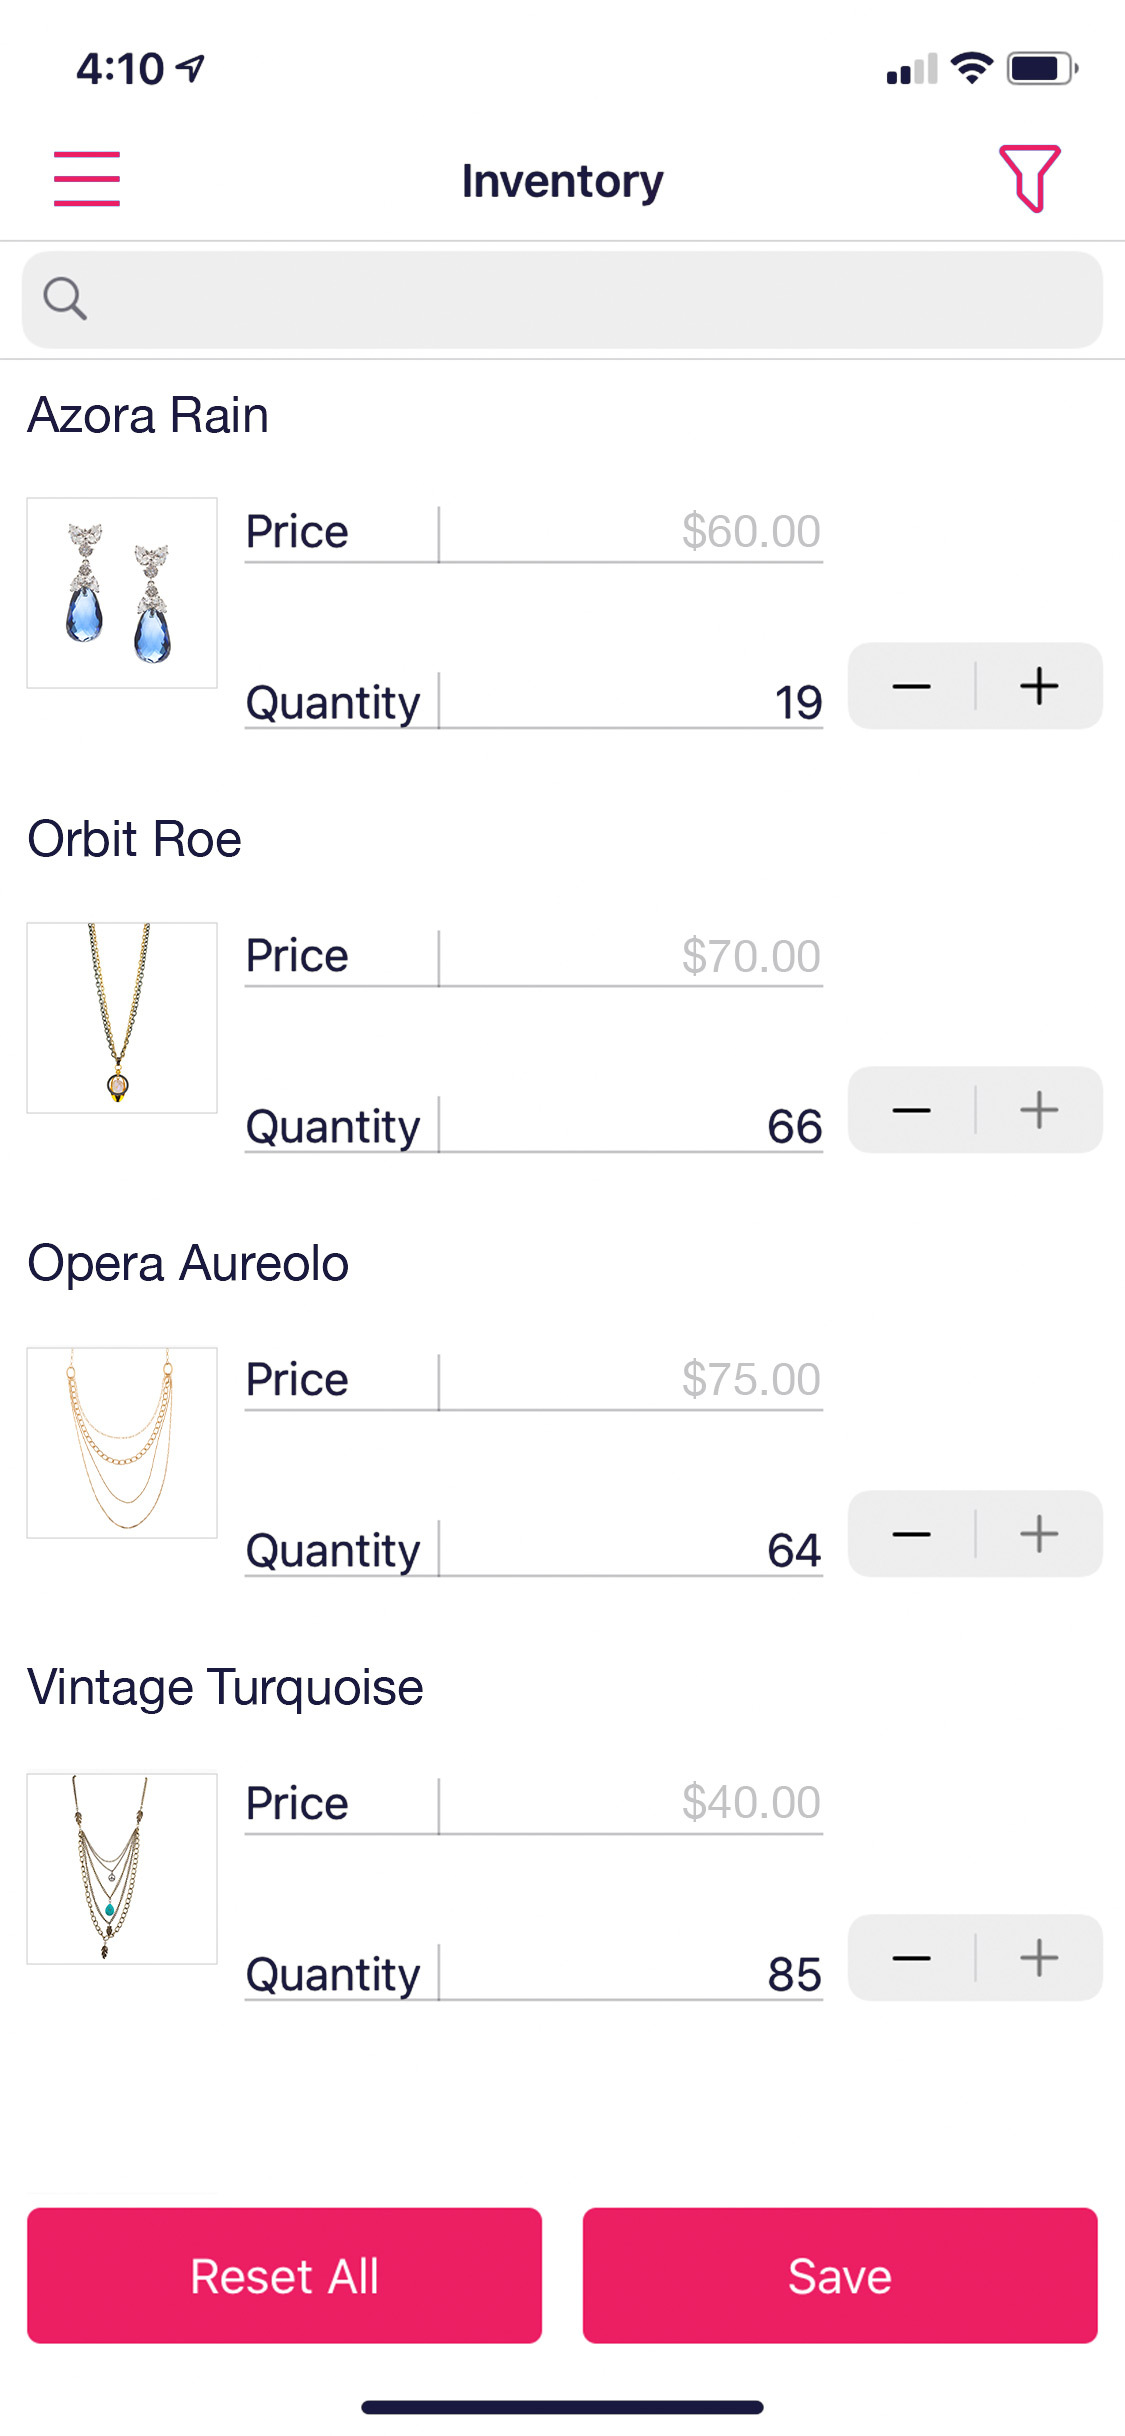1125x2436 pixels.
Task: Increase Azora Rain quantity
Action: 1039,686
